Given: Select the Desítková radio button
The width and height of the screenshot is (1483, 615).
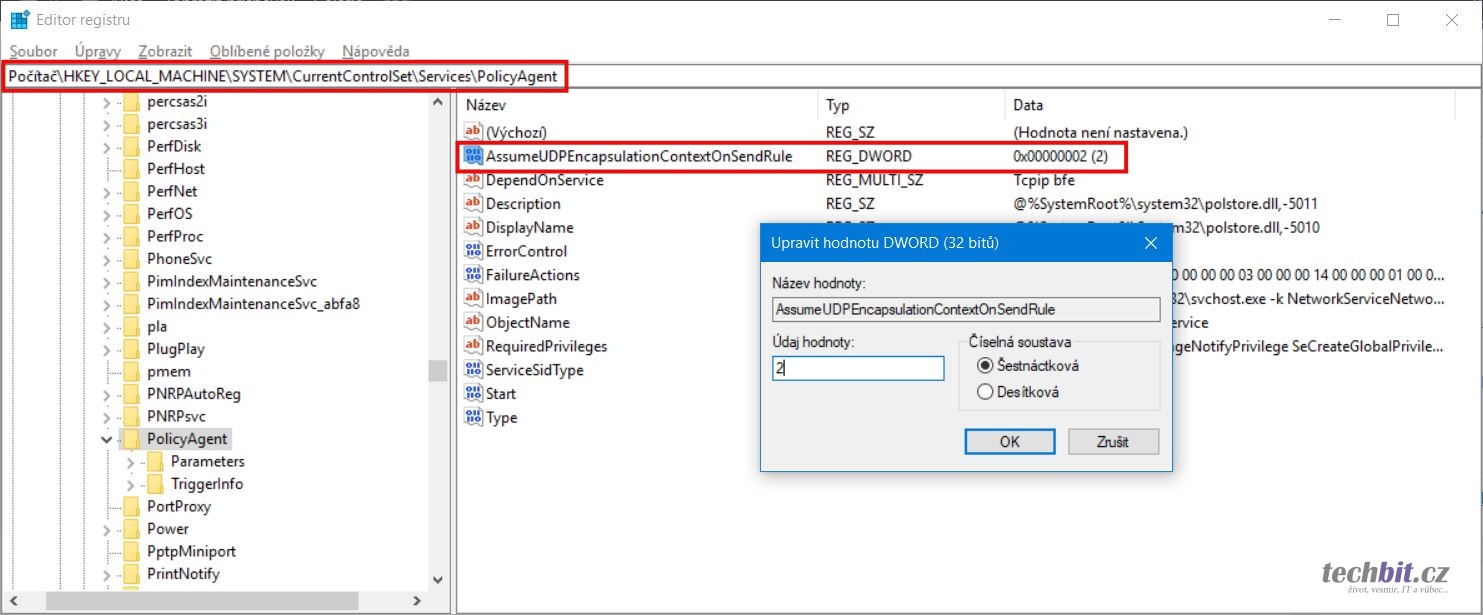Looking at the screenshot, I should click(985, 392).
